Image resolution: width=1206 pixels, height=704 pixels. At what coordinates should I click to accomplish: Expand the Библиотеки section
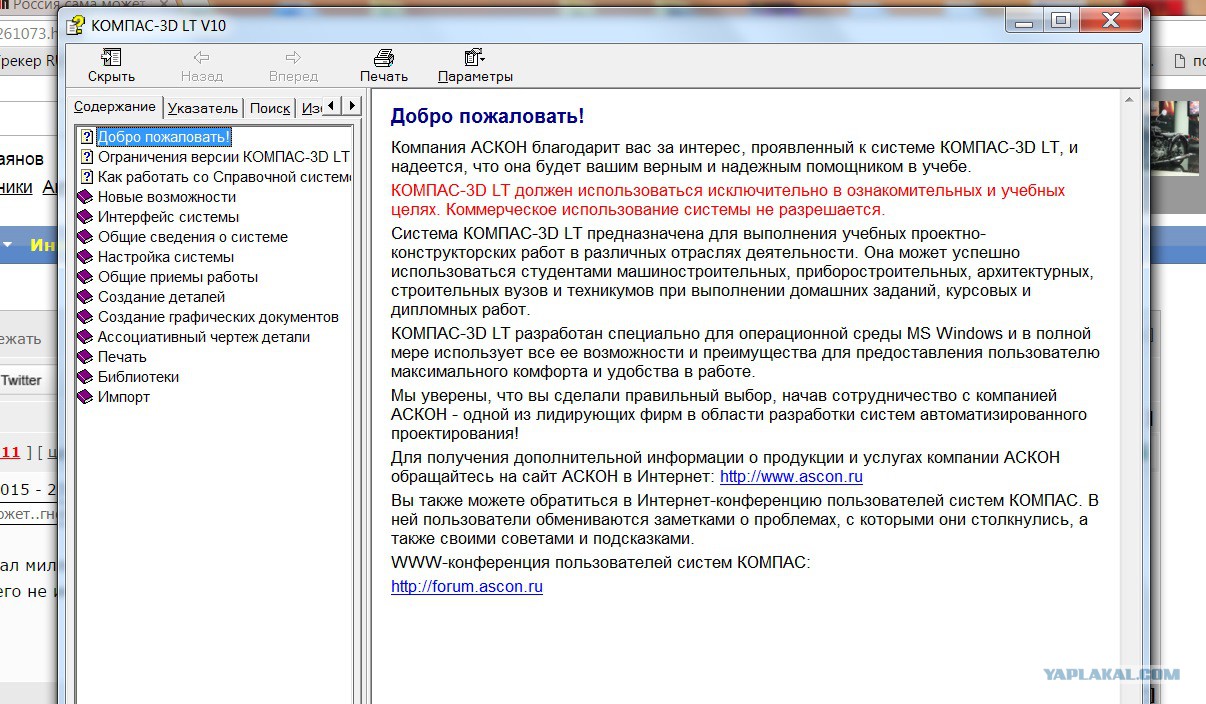point(138,377)
